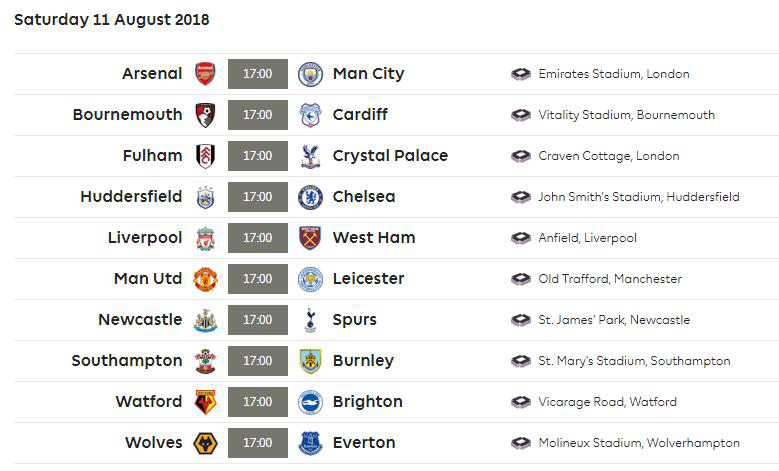This screenshot has width=779, height=471.
Task: Open the Huddersfield team name
Action: 131,197
